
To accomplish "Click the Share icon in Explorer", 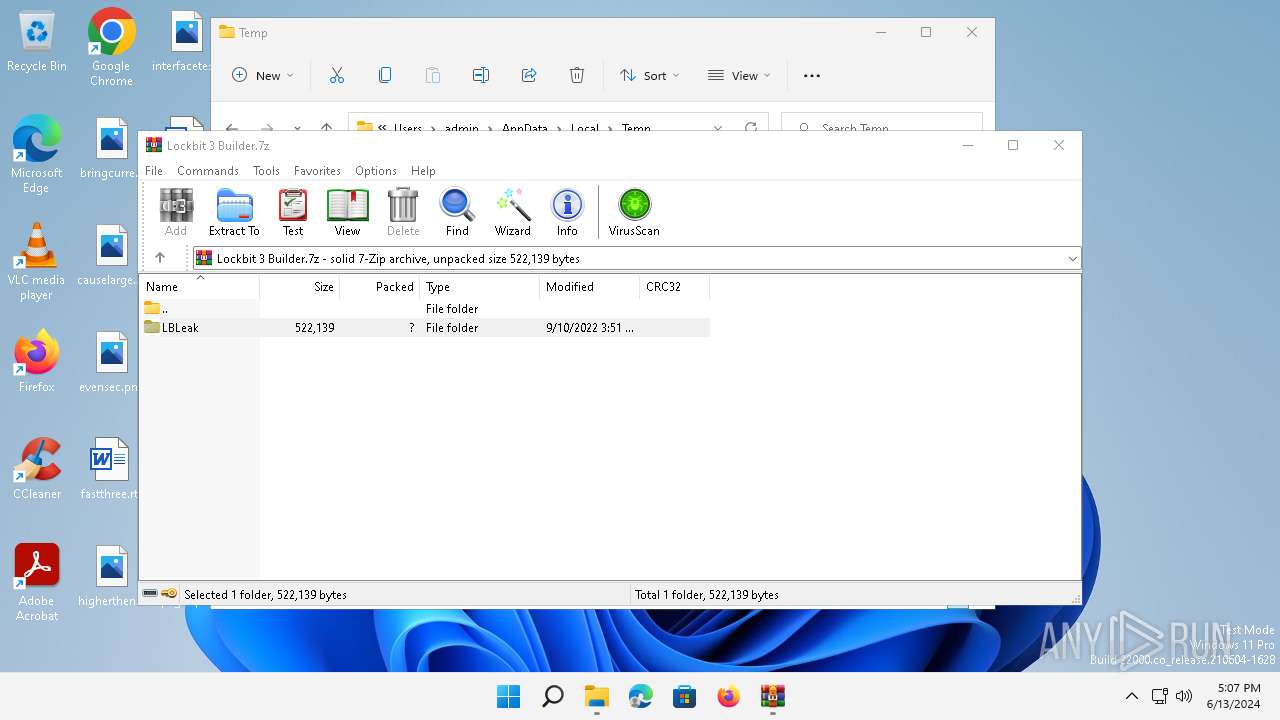I will pos(529,75).
